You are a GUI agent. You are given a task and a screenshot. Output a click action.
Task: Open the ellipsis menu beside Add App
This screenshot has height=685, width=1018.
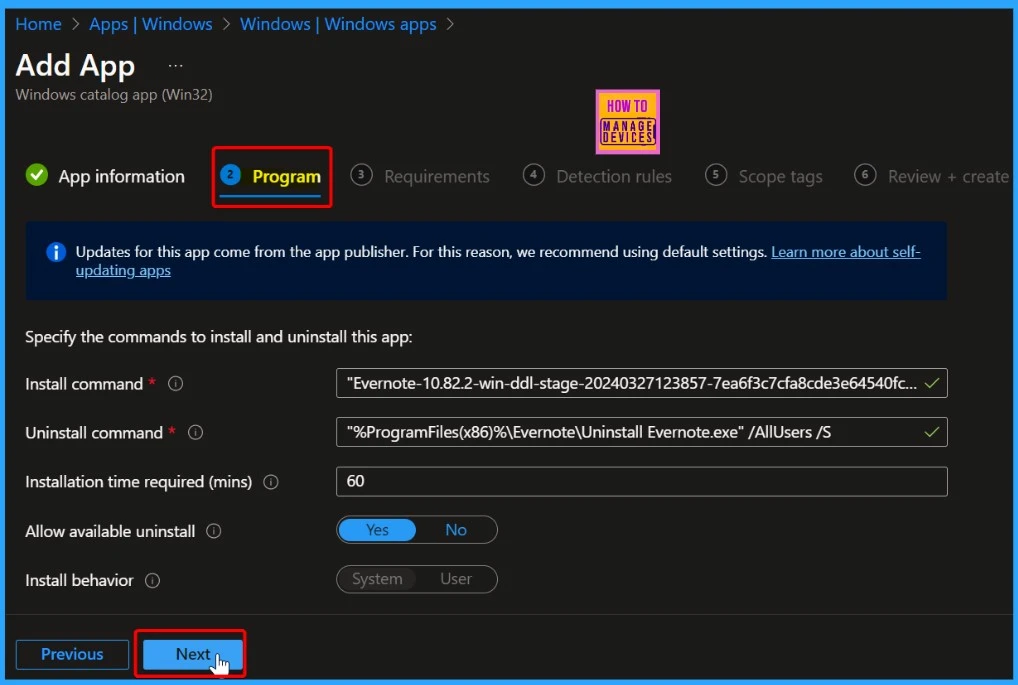[x=175, y=66]
